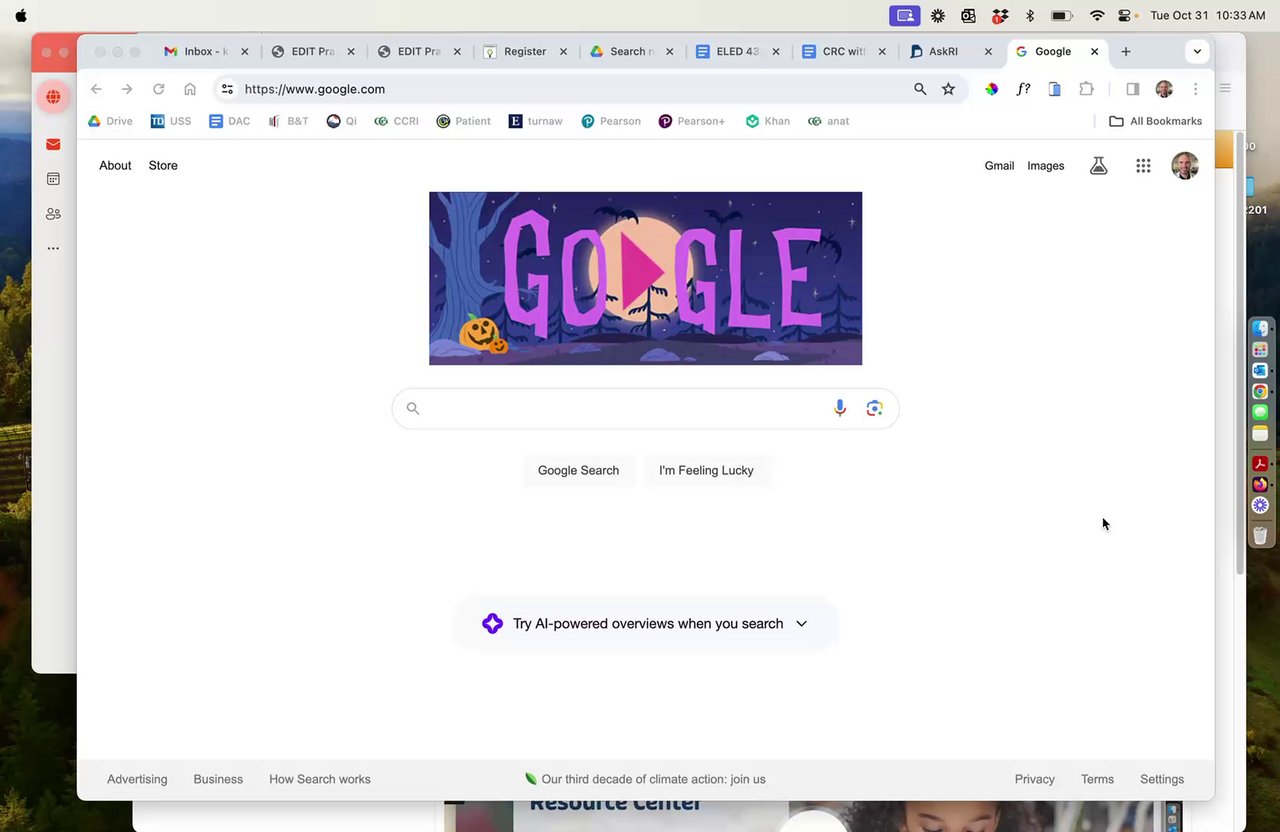This screenshot has height=832, width=1280.
Task: Click the forward navigation arrow
Action: (x=127, y=89)
